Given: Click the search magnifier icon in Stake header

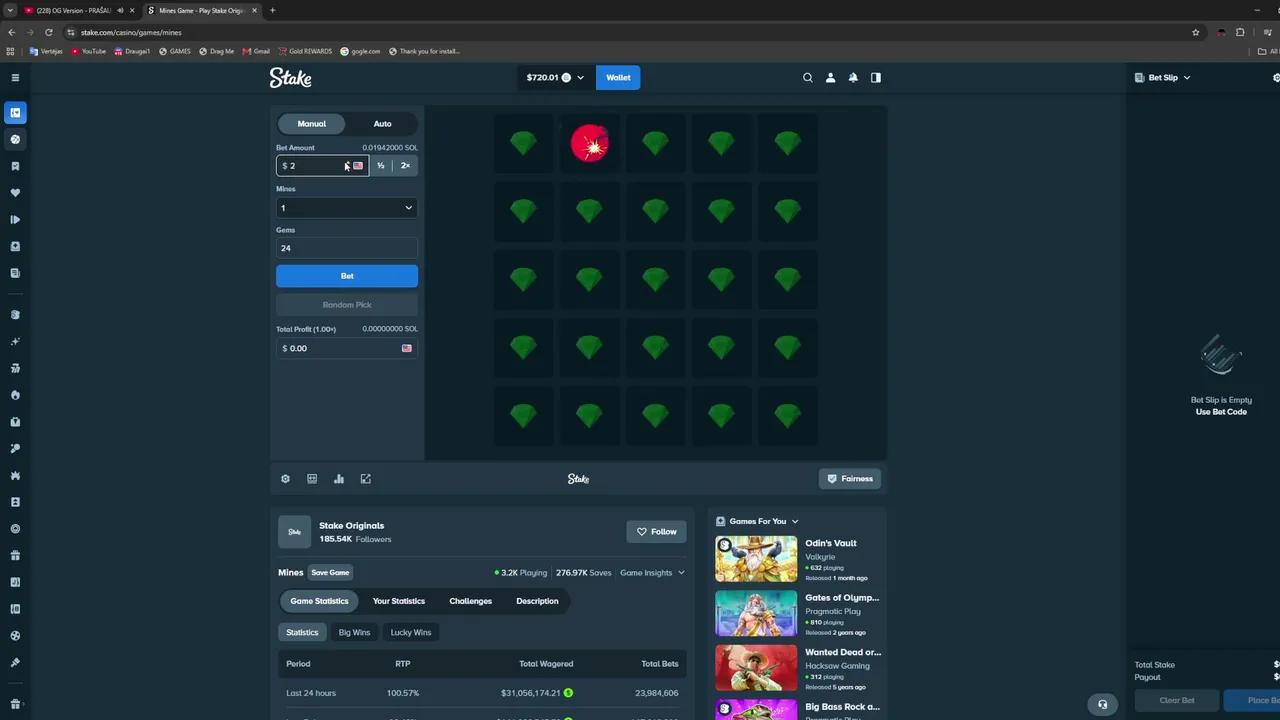Looking at the screenshot, I should point(808,77).
